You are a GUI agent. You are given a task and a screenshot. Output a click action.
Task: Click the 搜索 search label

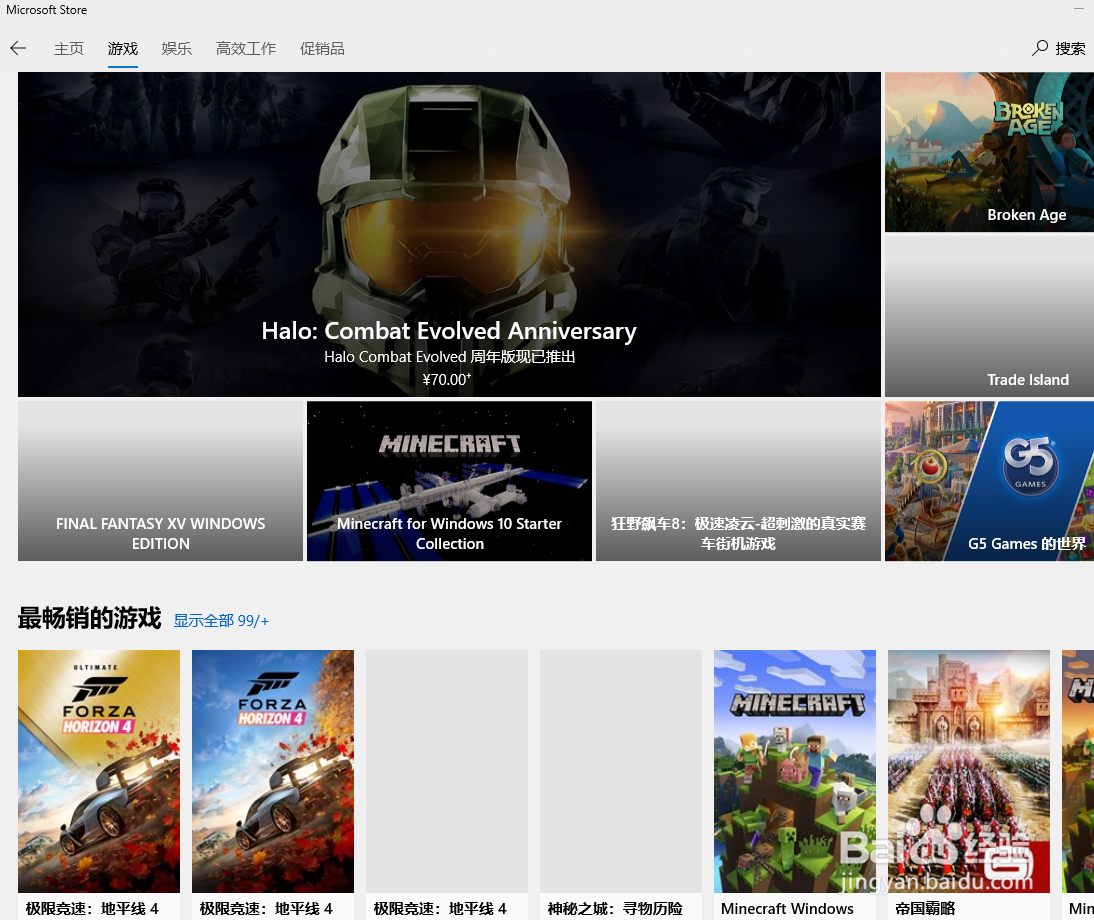coord(1070,49)
